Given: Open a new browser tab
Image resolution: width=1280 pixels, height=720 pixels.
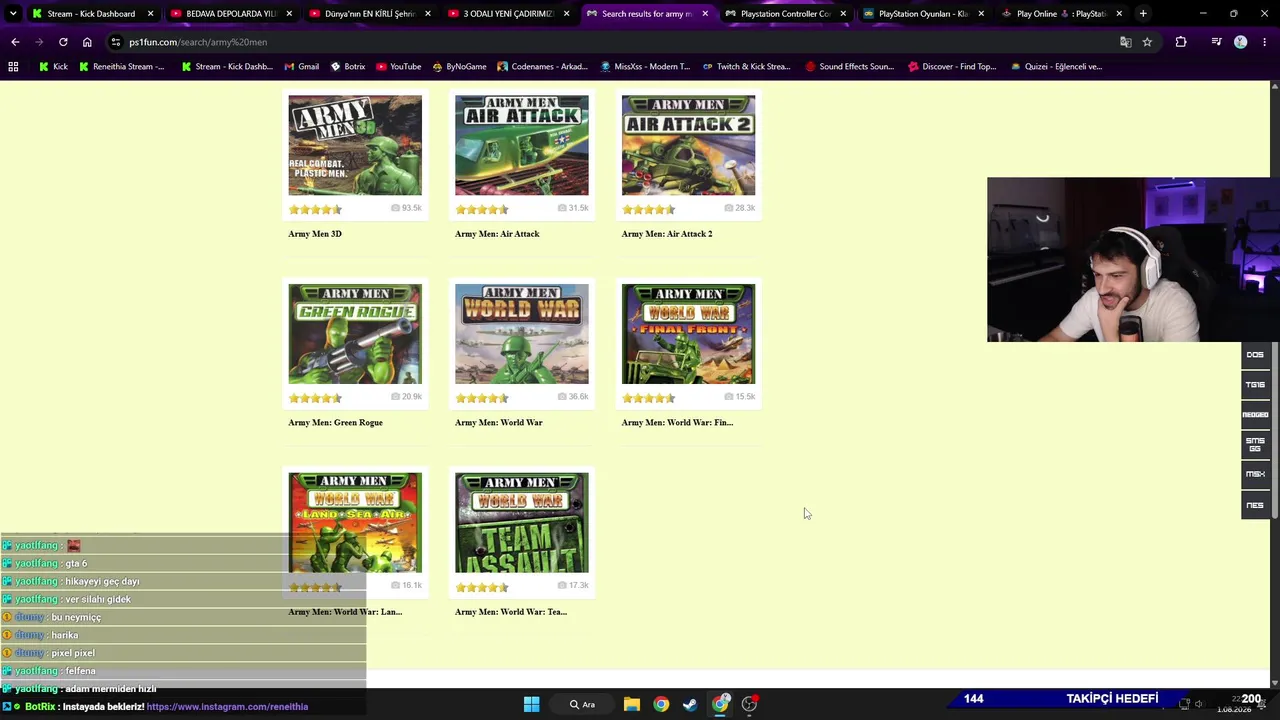Looking at the screenshot, I should click(1143, 14).
